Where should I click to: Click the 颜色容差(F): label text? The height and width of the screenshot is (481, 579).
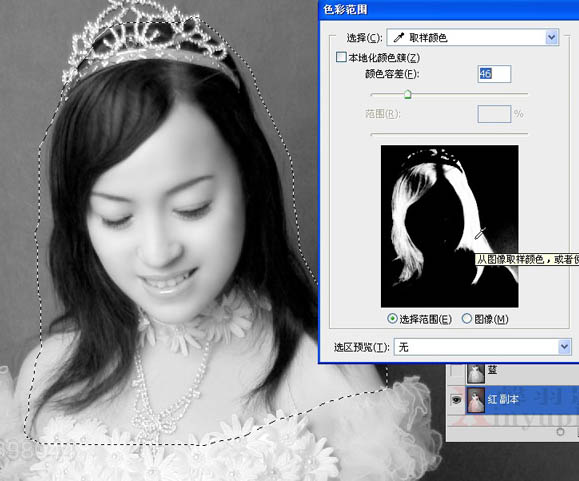tap(392, 74)
